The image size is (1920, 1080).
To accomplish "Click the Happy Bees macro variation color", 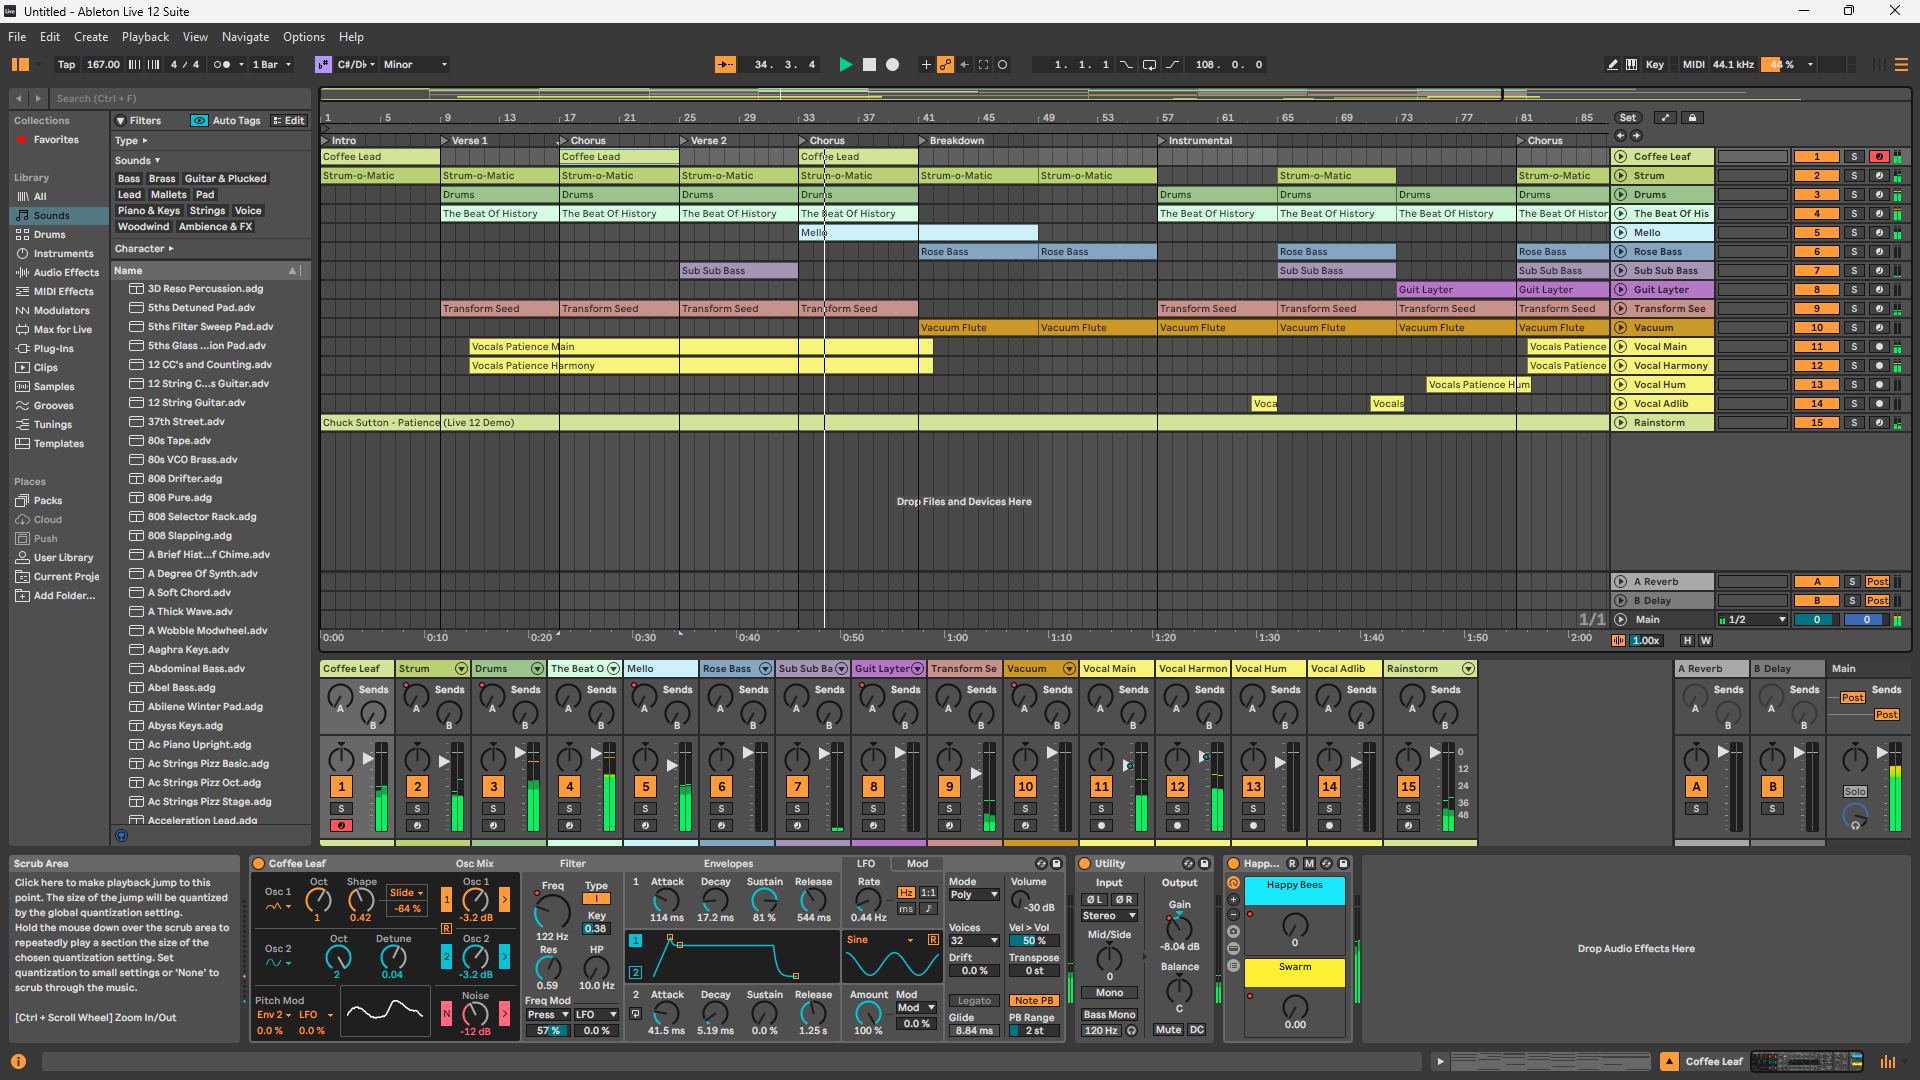I will [x=1294, y=889].
